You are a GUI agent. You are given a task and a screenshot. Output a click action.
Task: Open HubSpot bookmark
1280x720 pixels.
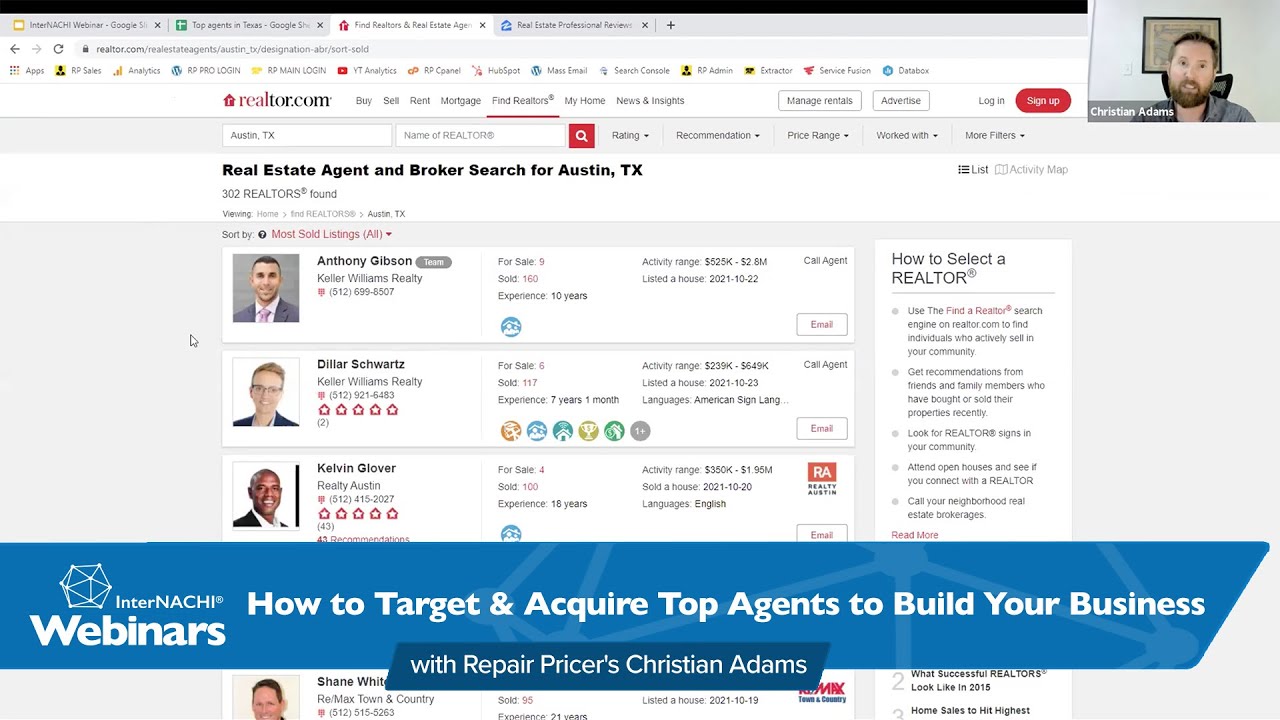[496, 71]
